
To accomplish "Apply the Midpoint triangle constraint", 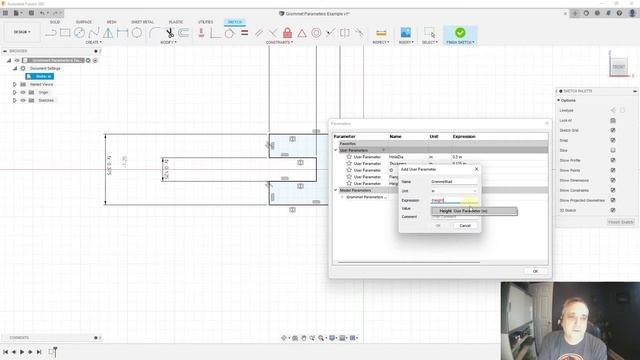I will [302, 33].
